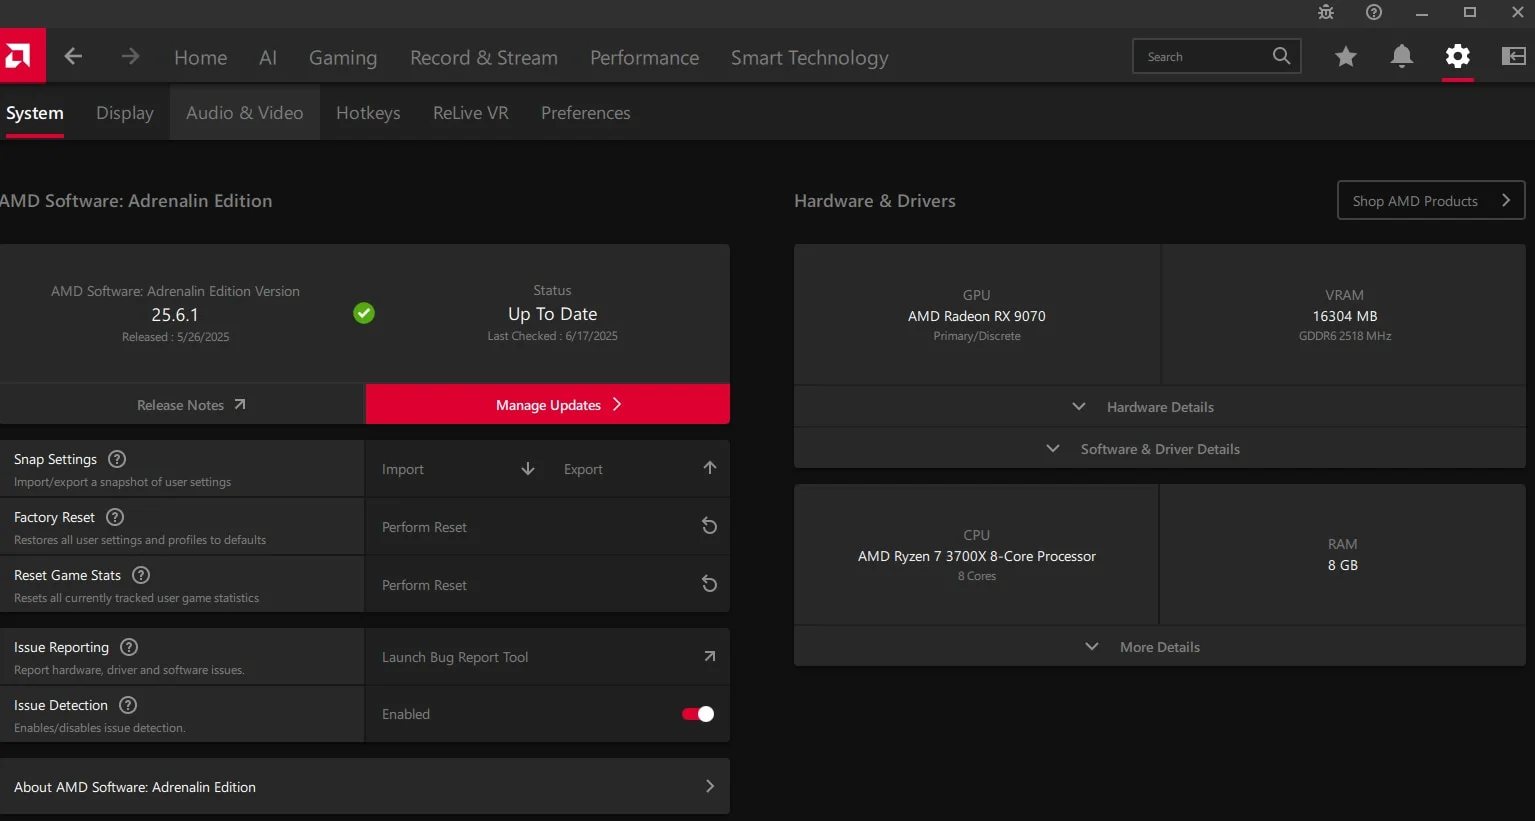Expand More Details under CPU

[1160, 647]
